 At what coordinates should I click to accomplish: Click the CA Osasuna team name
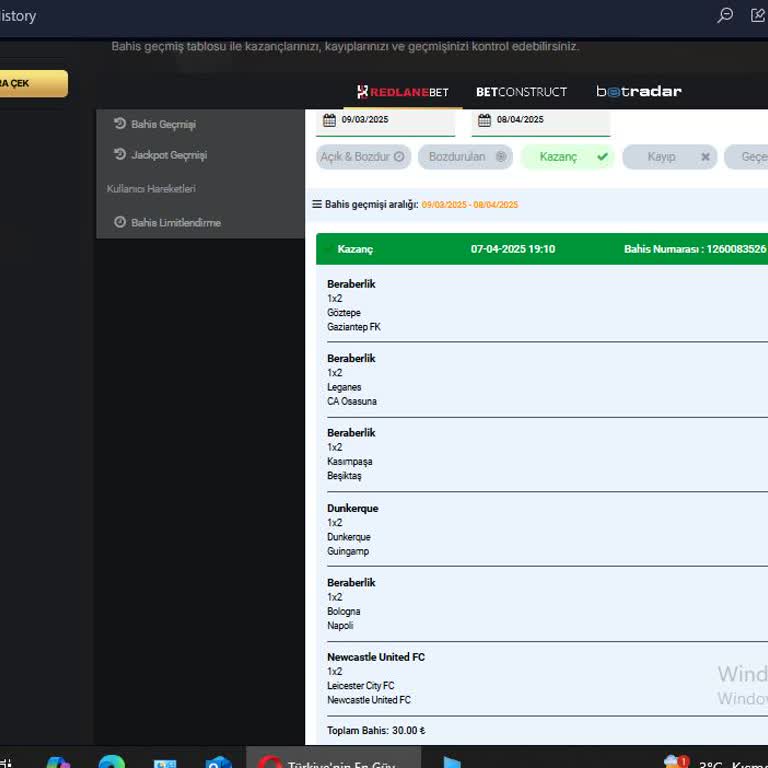pos(352,401)
